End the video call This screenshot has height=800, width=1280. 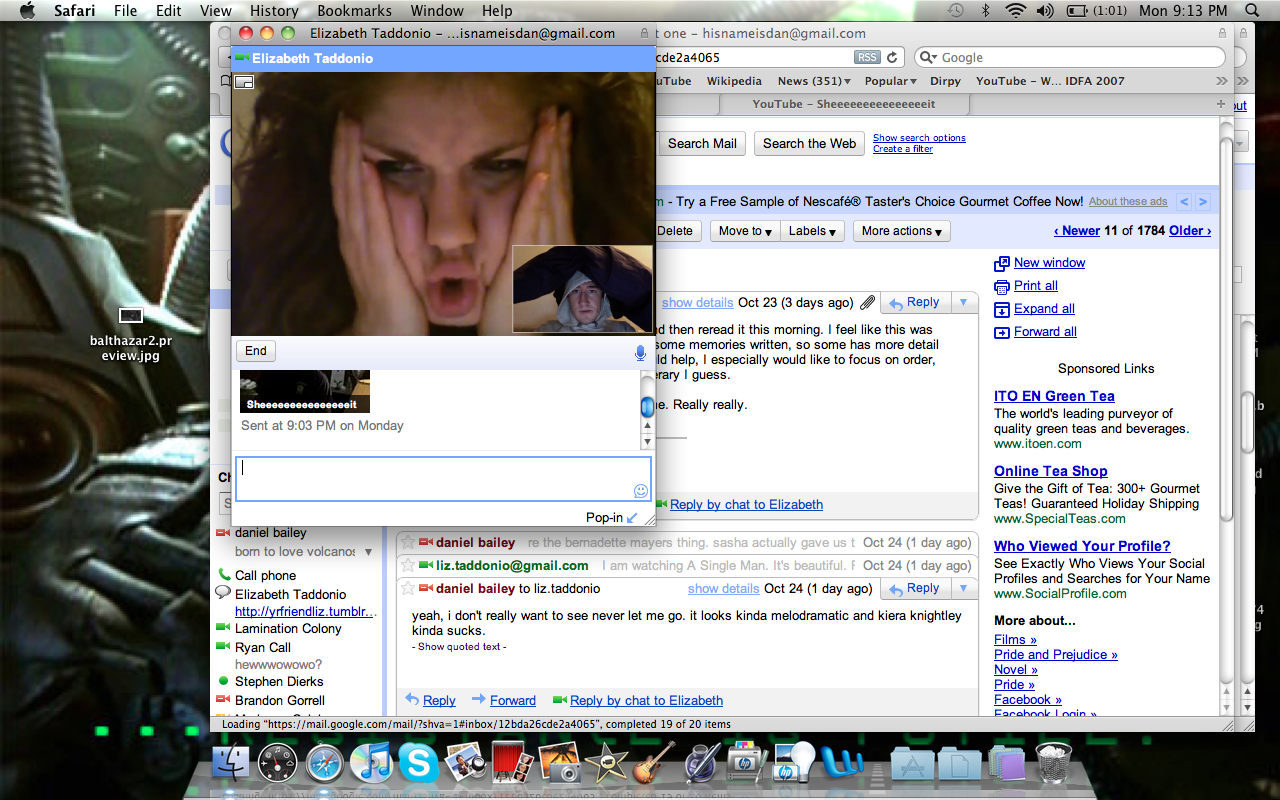(x=256, y=351)
